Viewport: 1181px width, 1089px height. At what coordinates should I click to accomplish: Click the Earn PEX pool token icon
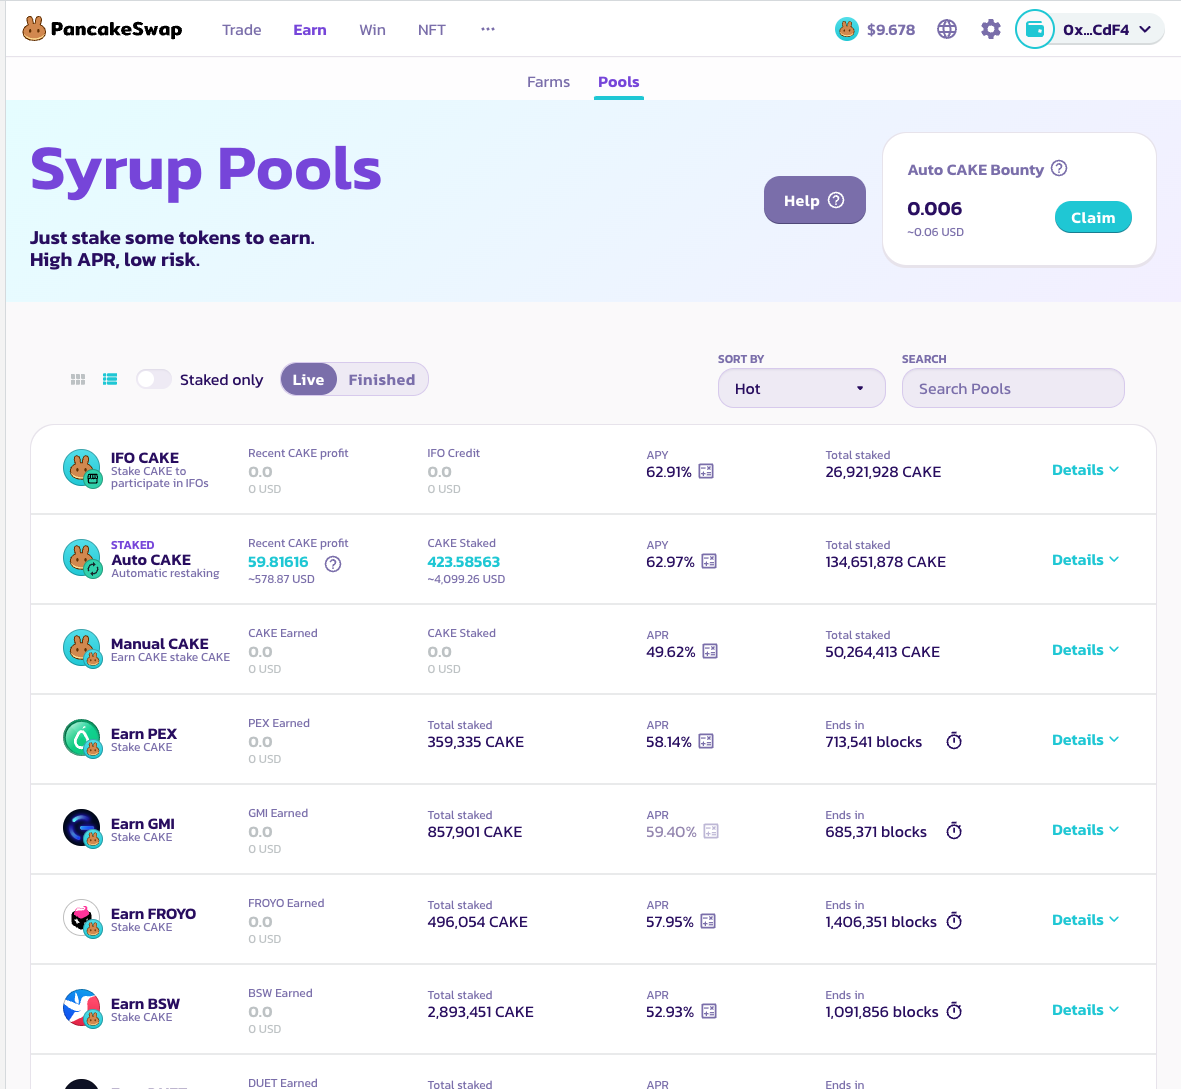[82, 739]
